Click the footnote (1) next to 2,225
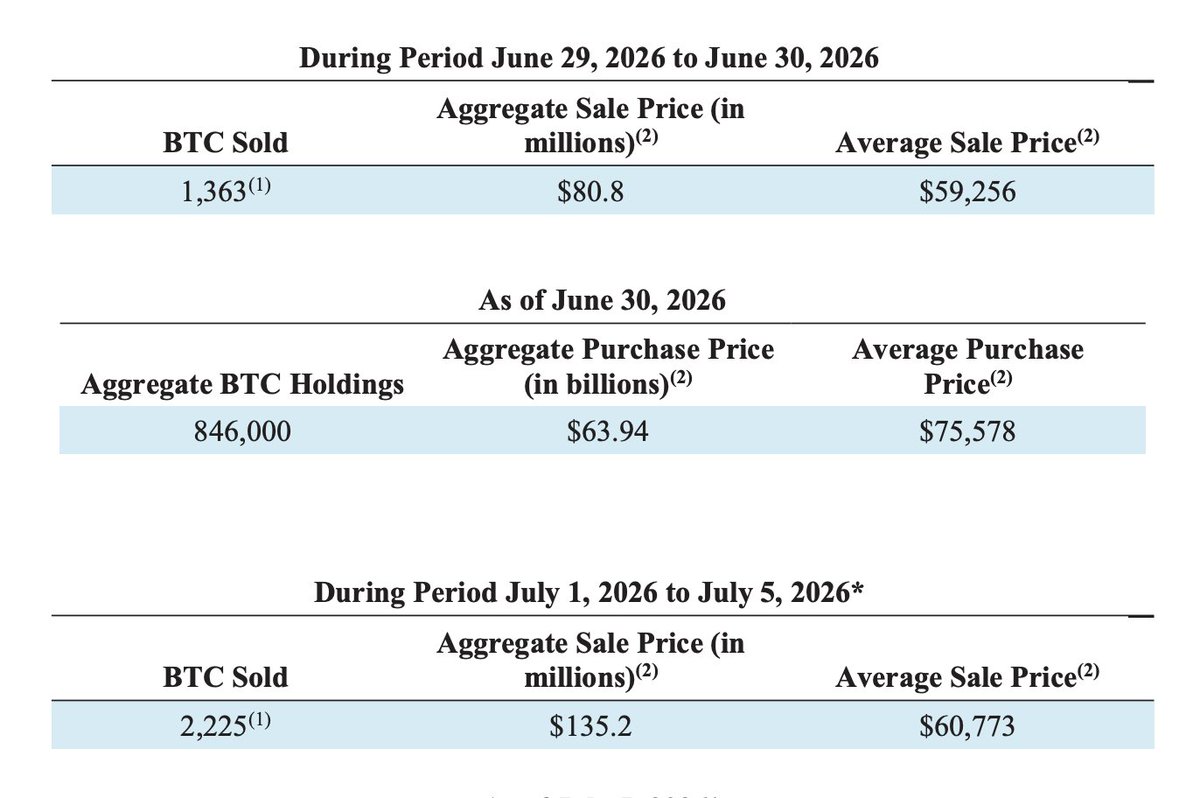This screenshot has width=1200, height=798. click(259, 720)
